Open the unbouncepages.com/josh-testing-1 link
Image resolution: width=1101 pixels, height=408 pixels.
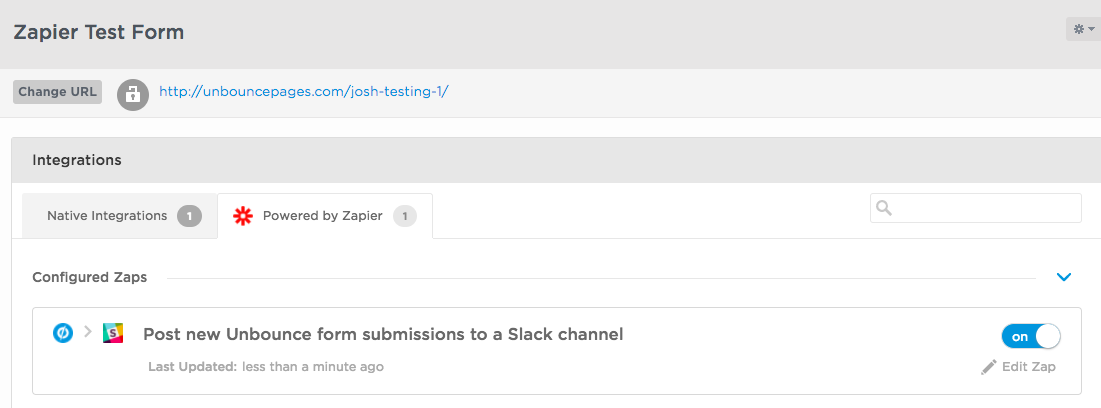click(x=304, y=91)
